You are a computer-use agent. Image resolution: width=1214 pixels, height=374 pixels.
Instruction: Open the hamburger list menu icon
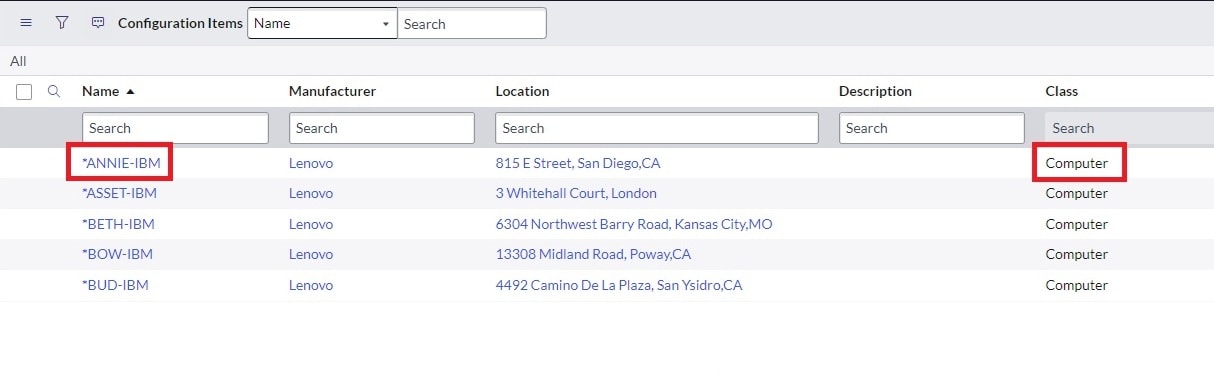(26, 23)
